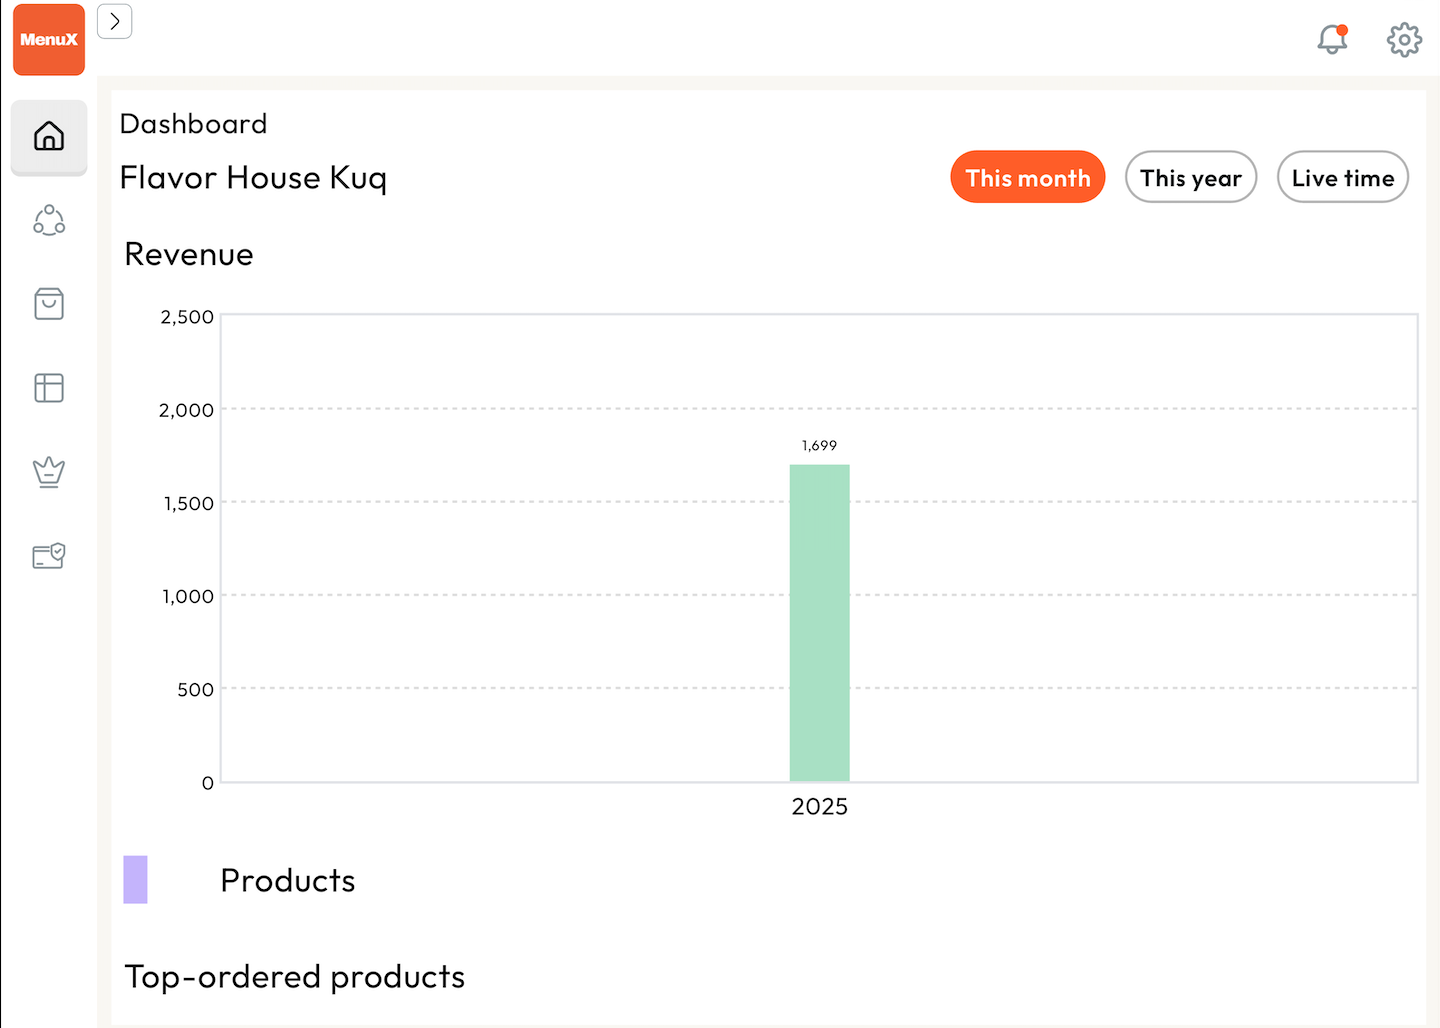The height and width of the screenshot is (1028, 1440).
Task: Open the card with checkmark icon
Action: pos(49,556)
